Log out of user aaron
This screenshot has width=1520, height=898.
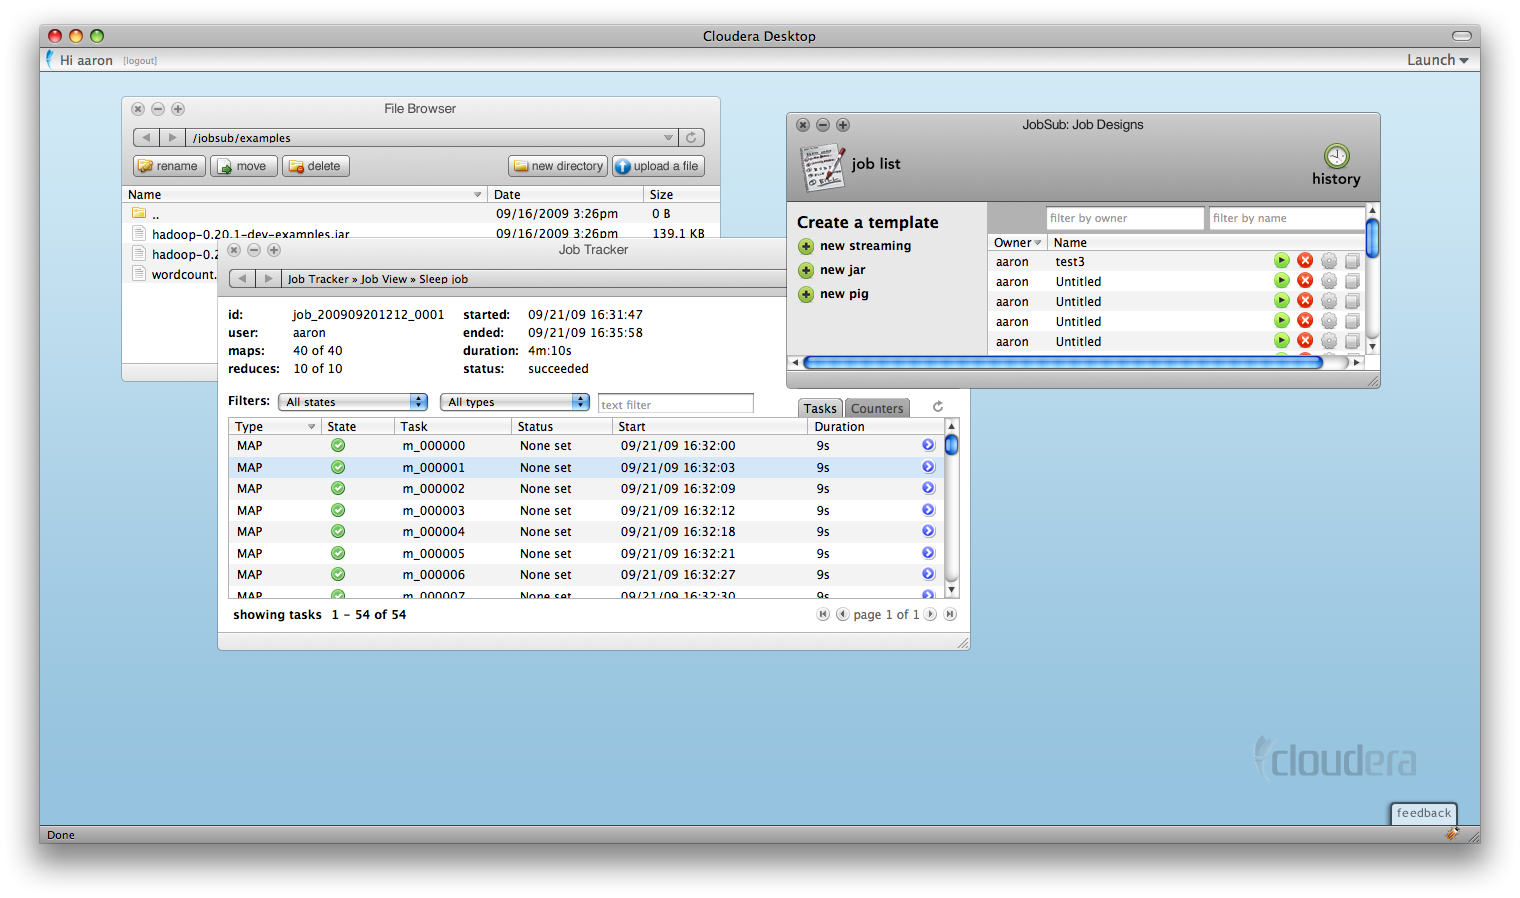[x=140, y=61]
